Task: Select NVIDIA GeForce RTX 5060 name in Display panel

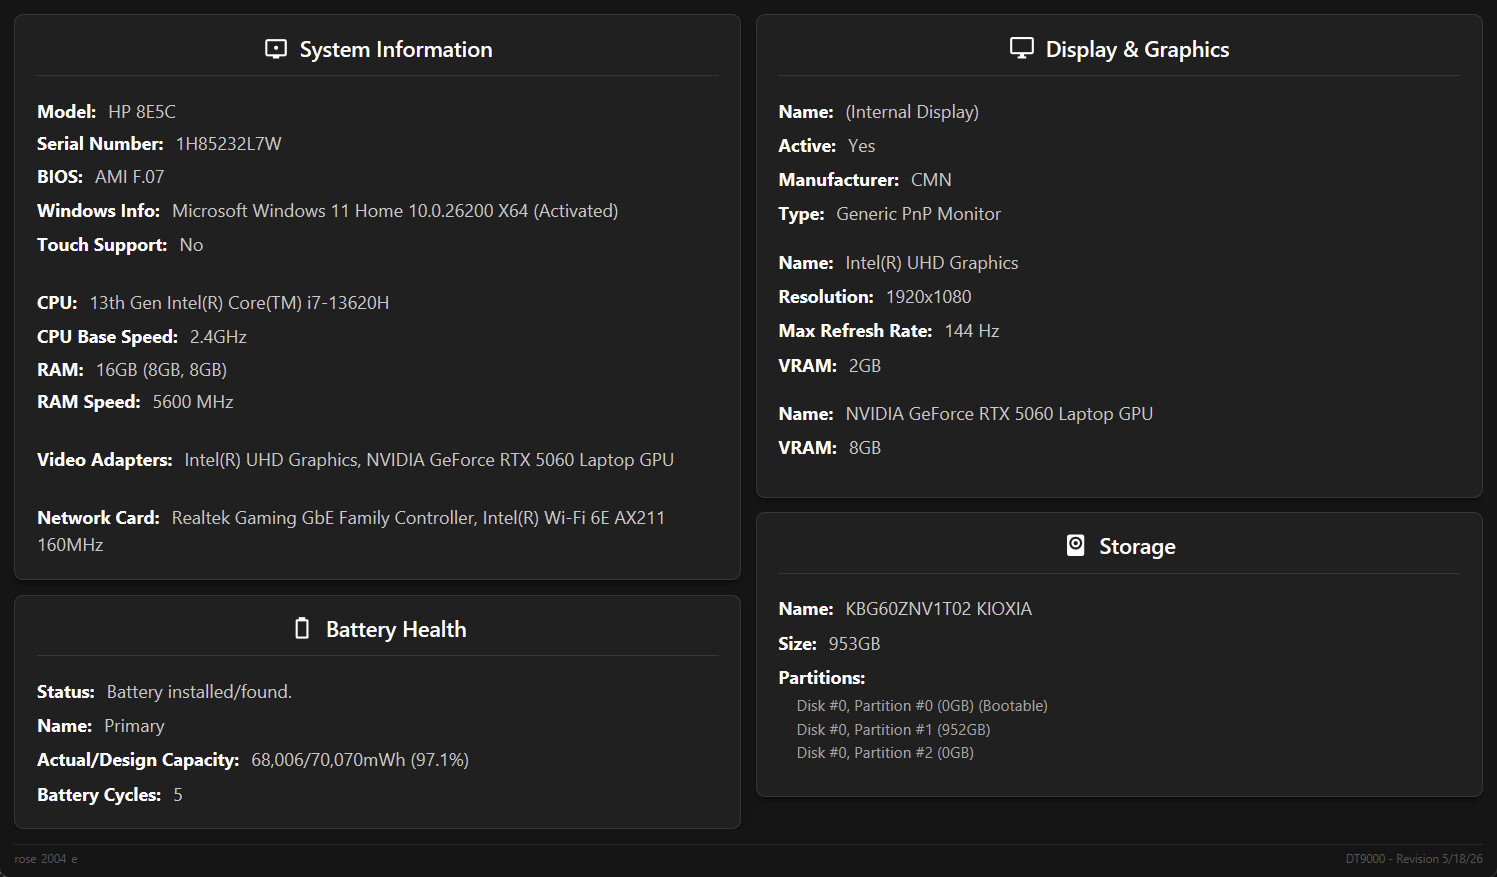Action: coord(999,414)
